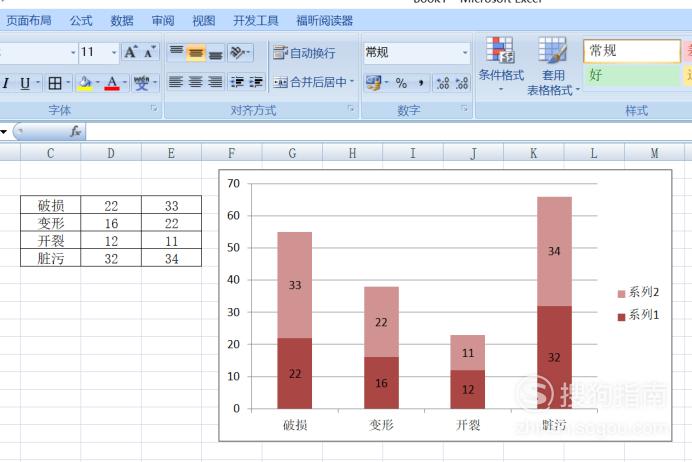Open the 常规 number format dropdown
This screenshot has height=462, width=692.
tap(465, 53)
